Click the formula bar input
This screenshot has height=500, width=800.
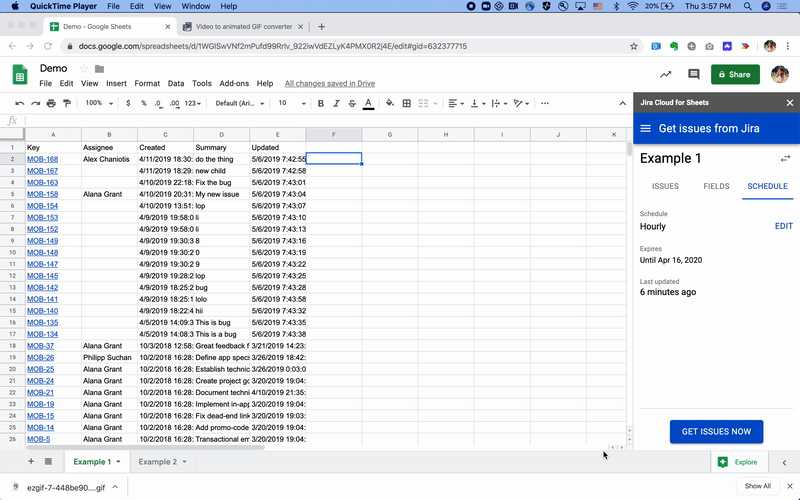pos(327,121)
